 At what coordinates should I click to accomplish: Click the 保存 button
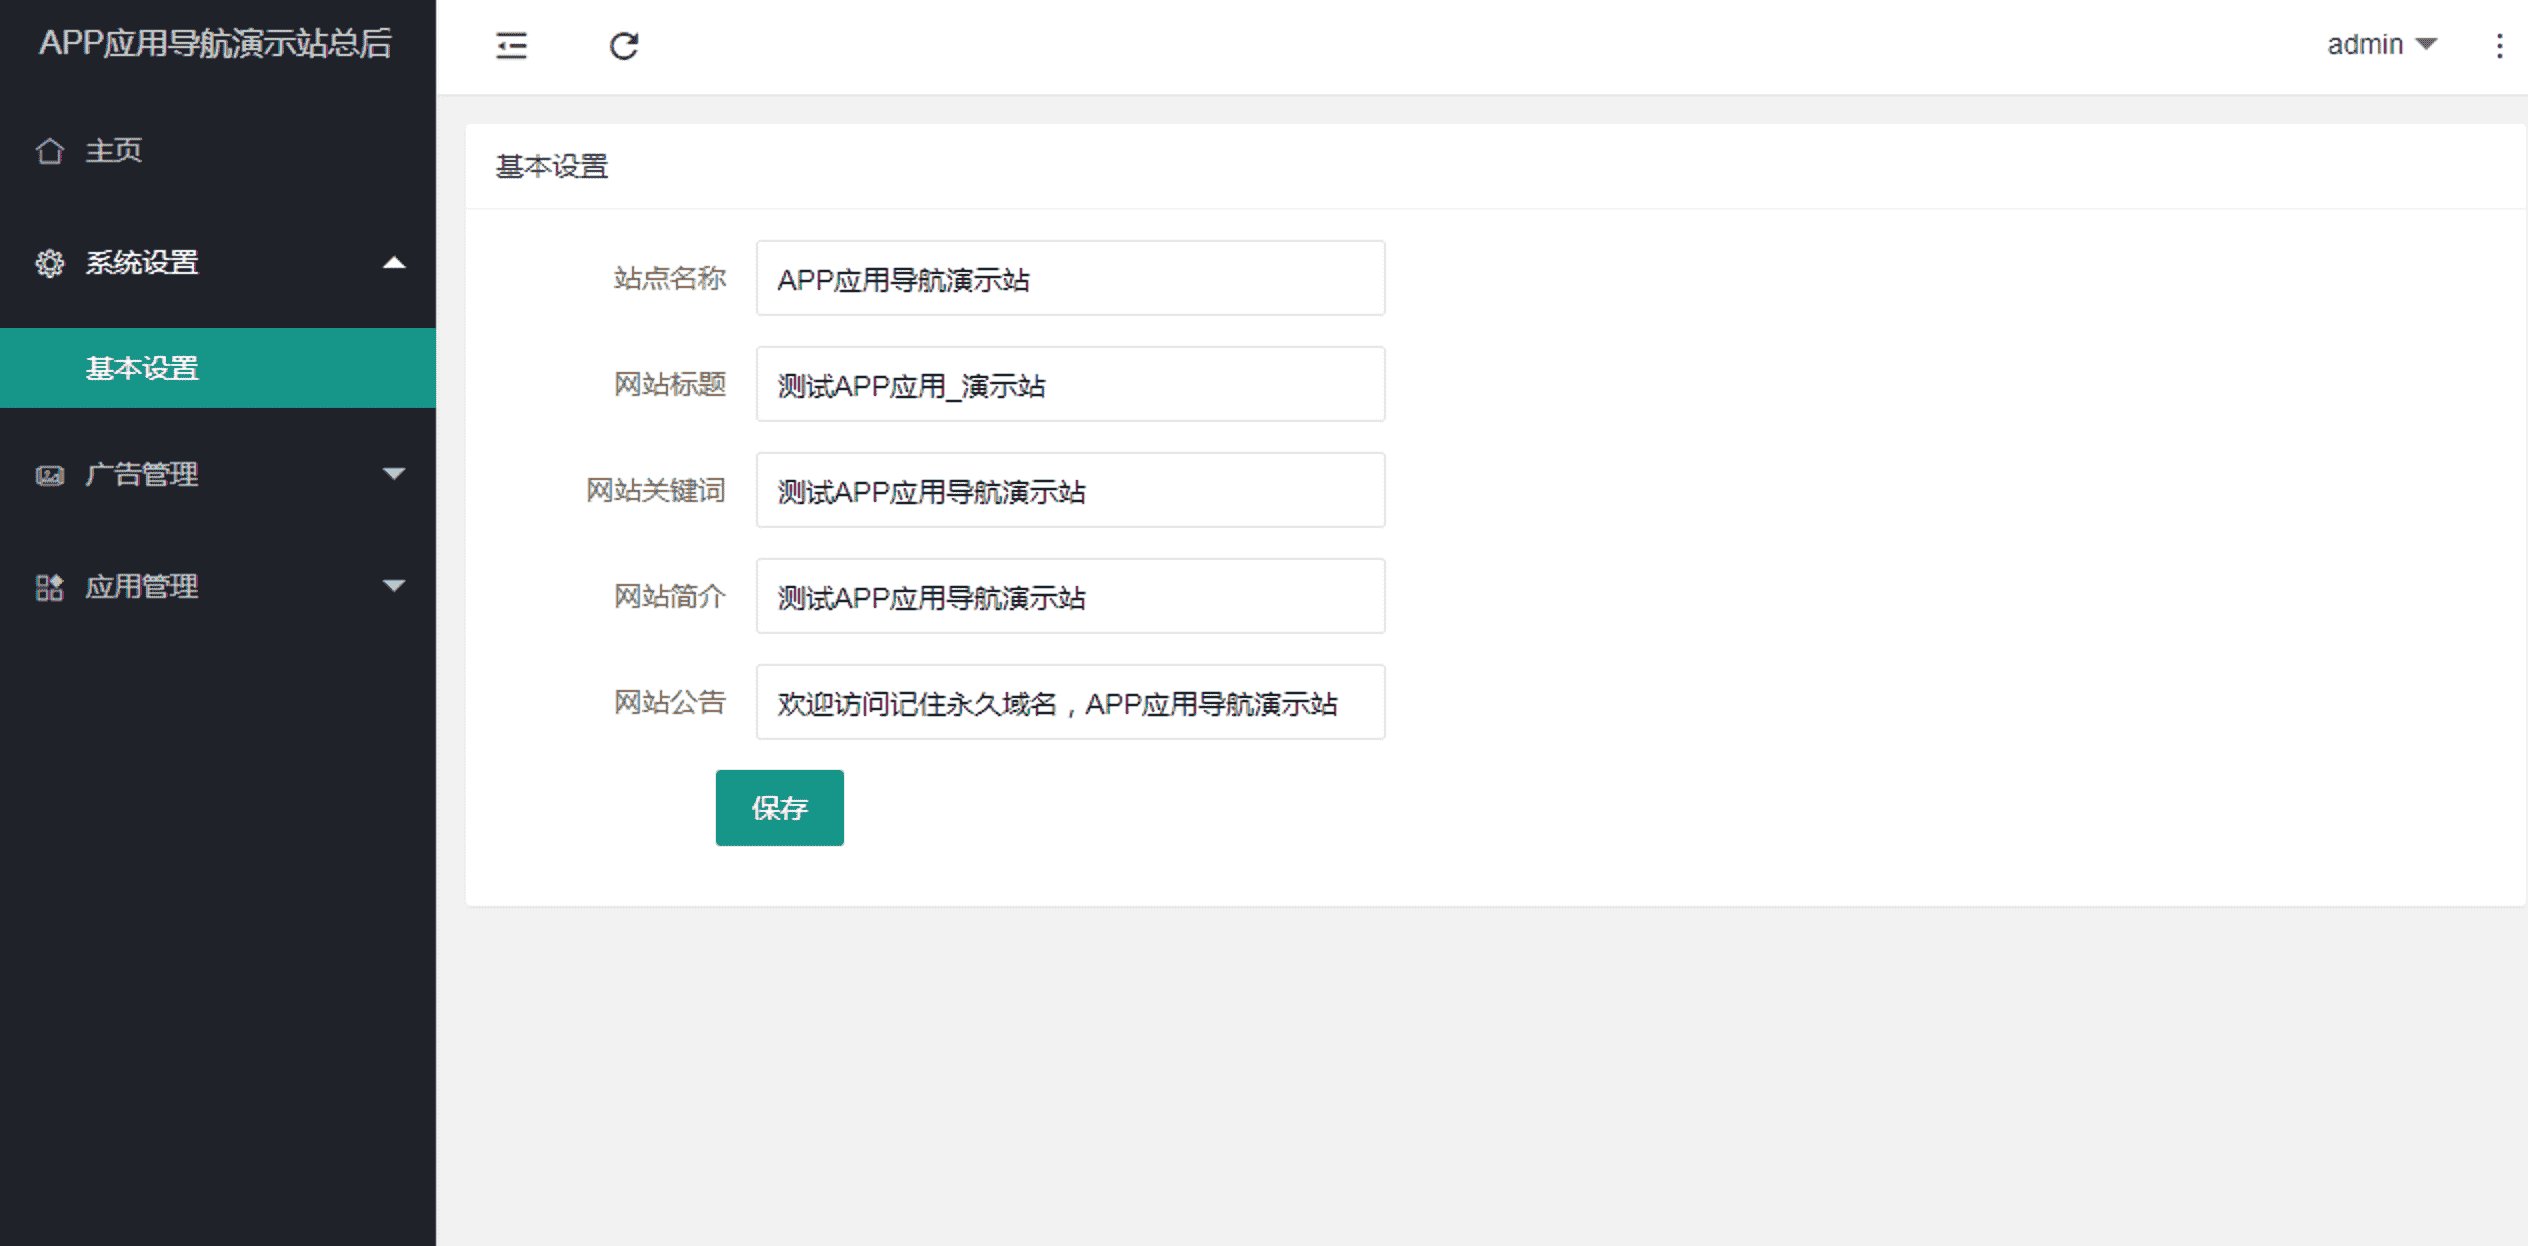pyautogui.click(x=780, y=808)
